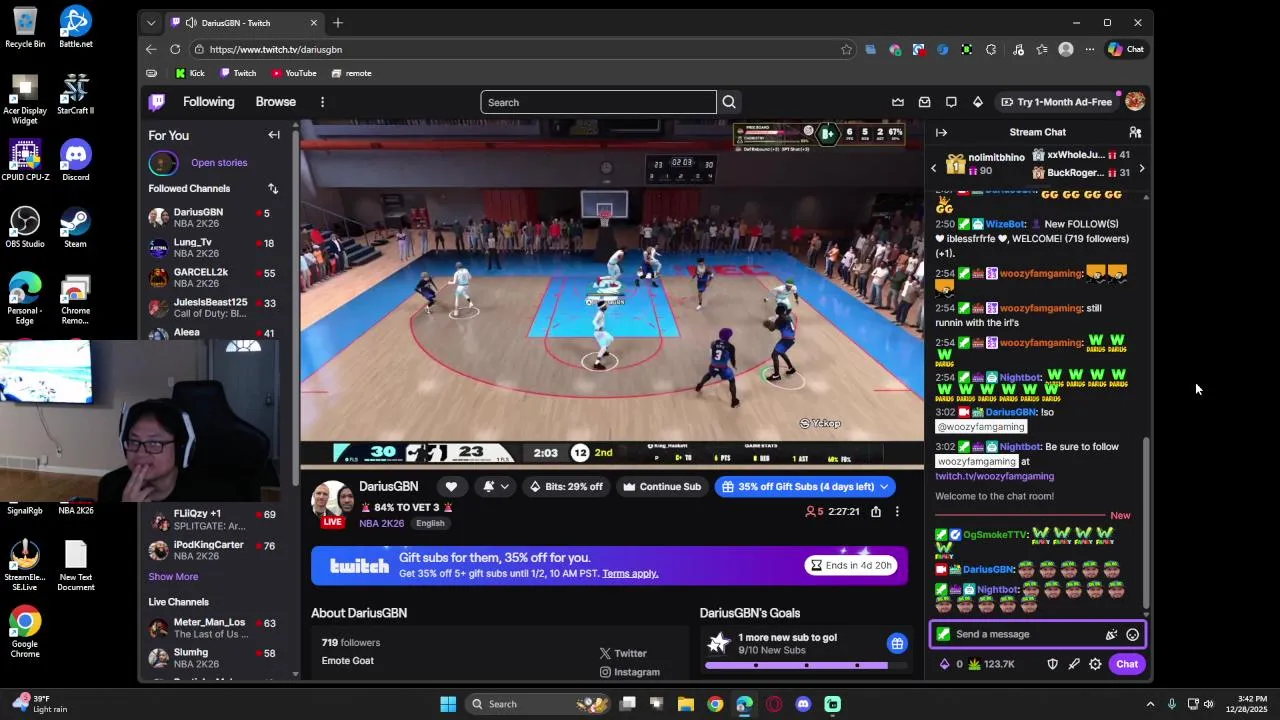The image size is (1280, 720).
Task: Open Whispers speech bubble icon
Action: coord(951,102)
